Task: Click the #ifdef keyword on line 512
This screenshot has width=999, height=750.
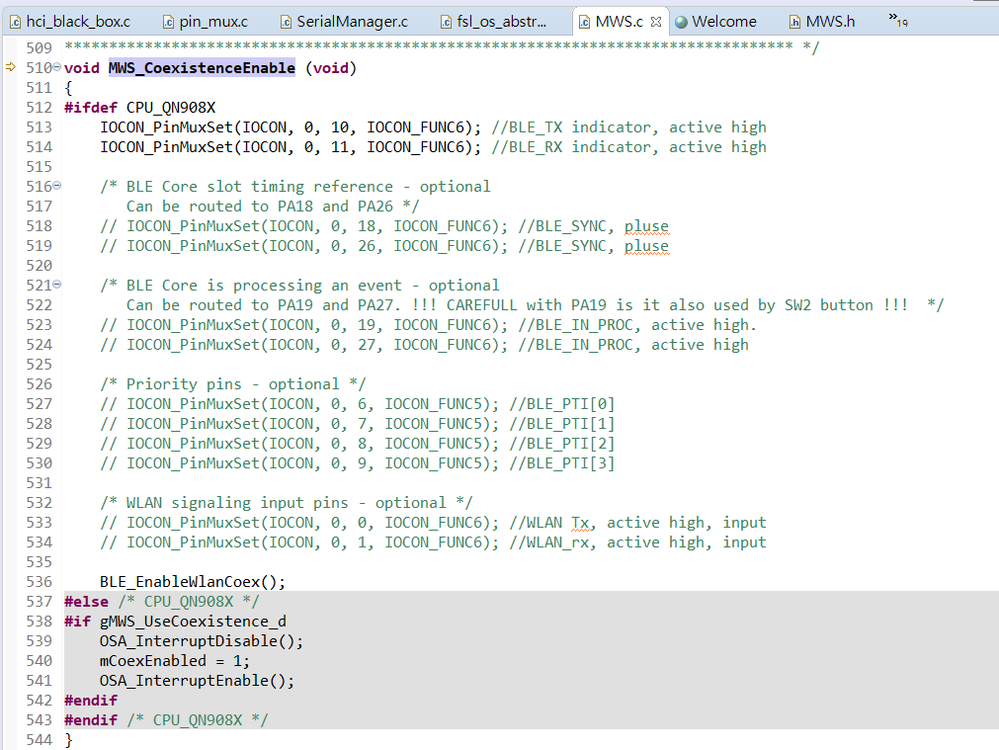Action: click(90, 107)
